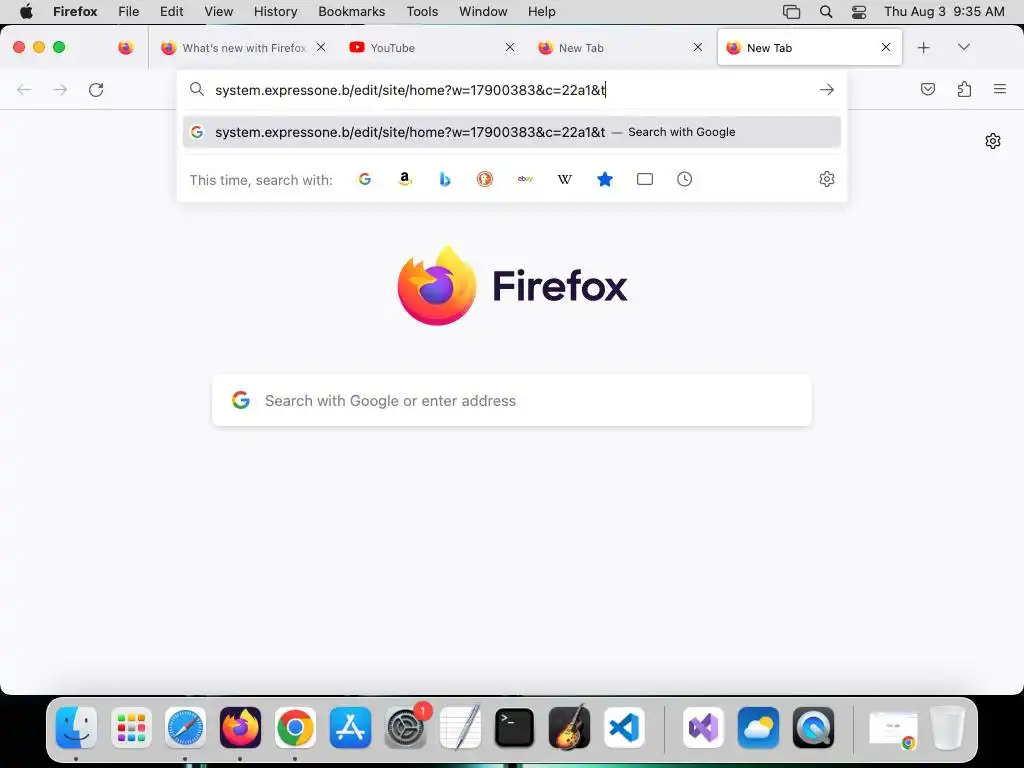Search this time with Bing icon
The height and width of the screenshot is (768, 1024).
pyautogui.click(x=445, y=179)
